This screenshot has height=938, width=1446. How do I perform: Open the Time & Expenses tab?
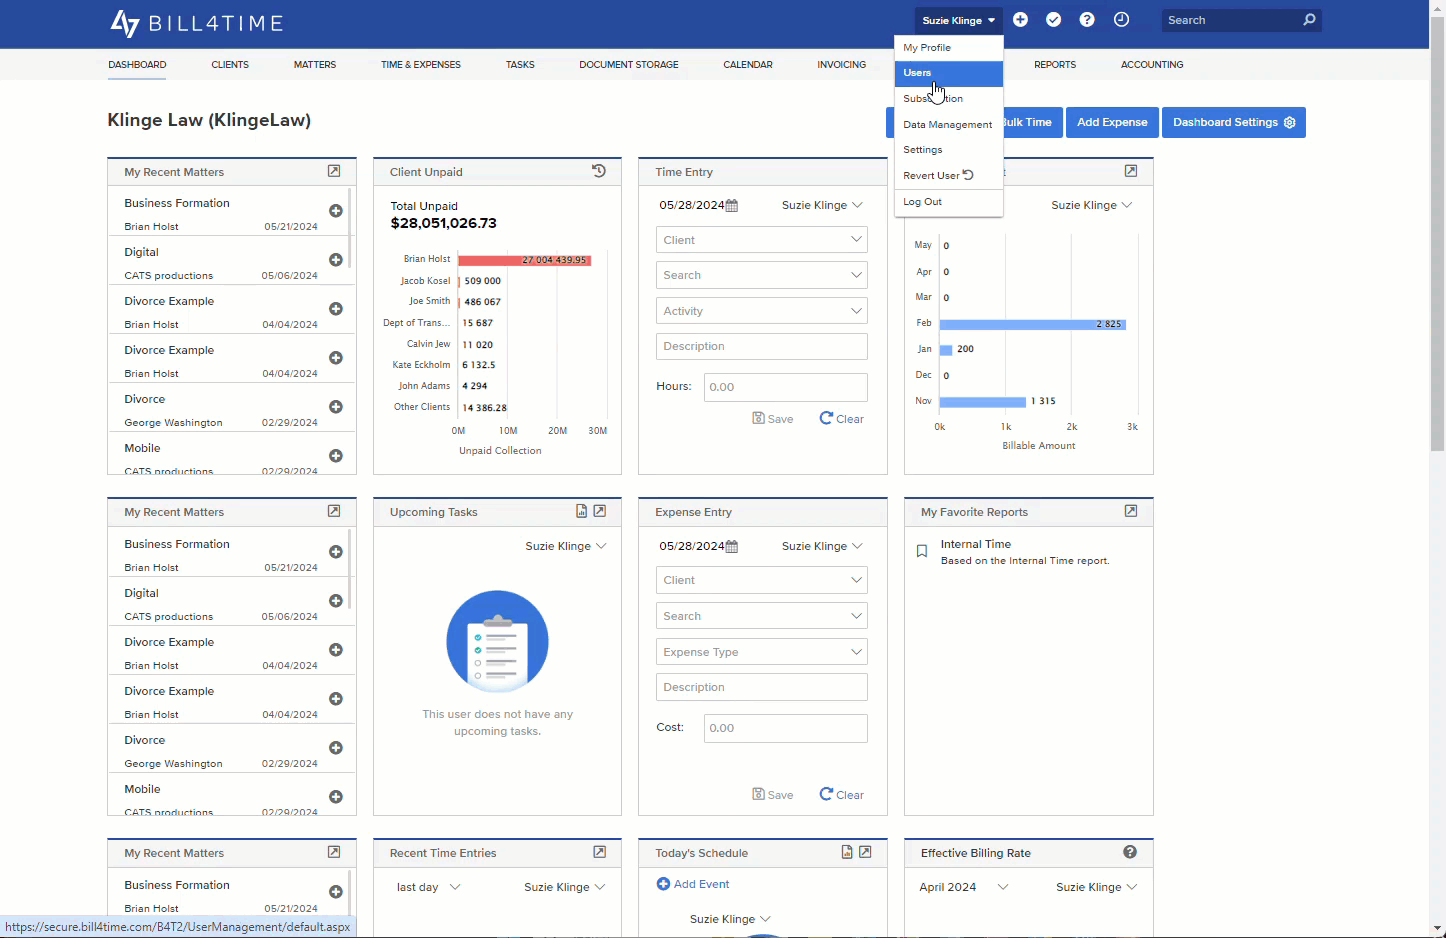(421, 65)
